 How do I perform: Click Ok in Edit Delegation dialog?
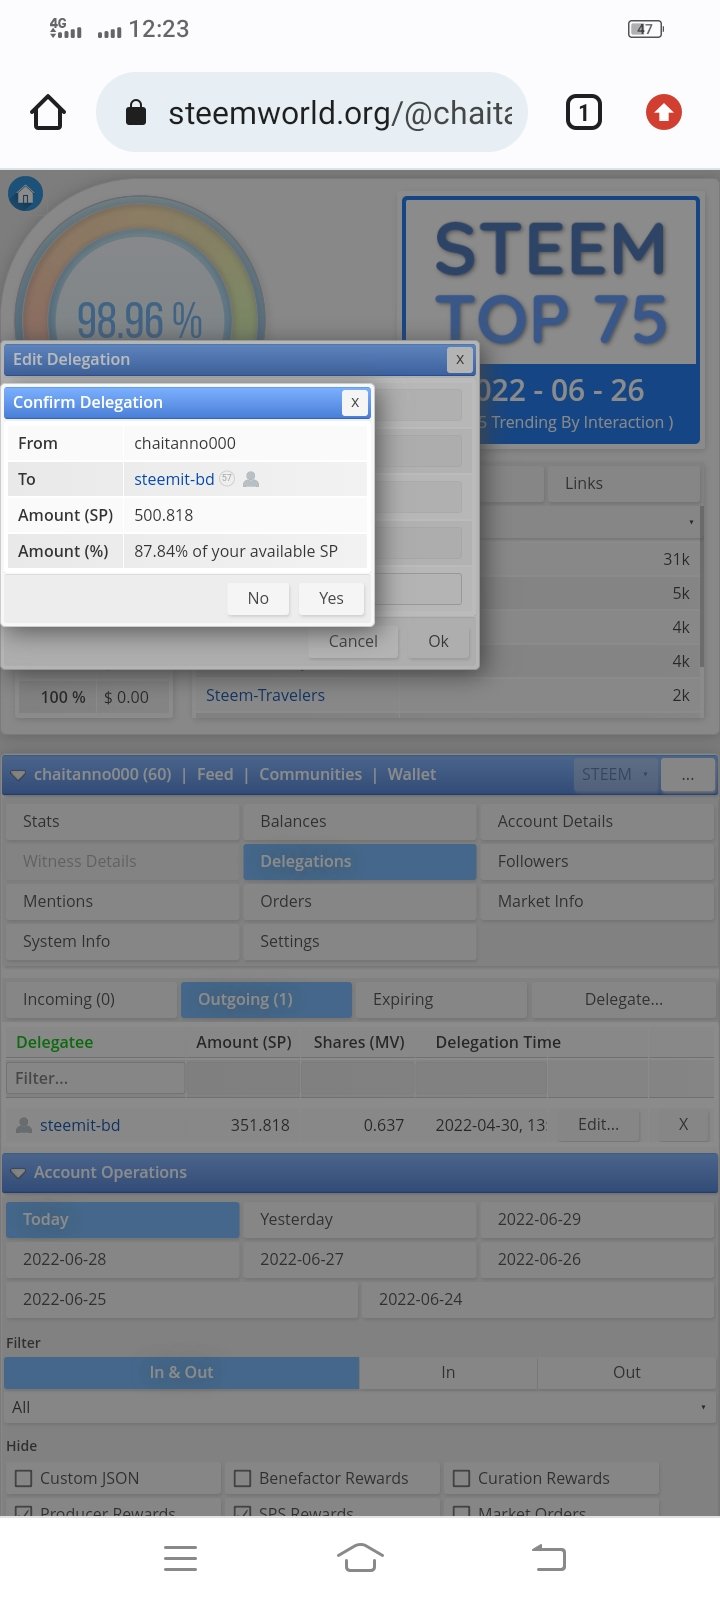(438, 641)
